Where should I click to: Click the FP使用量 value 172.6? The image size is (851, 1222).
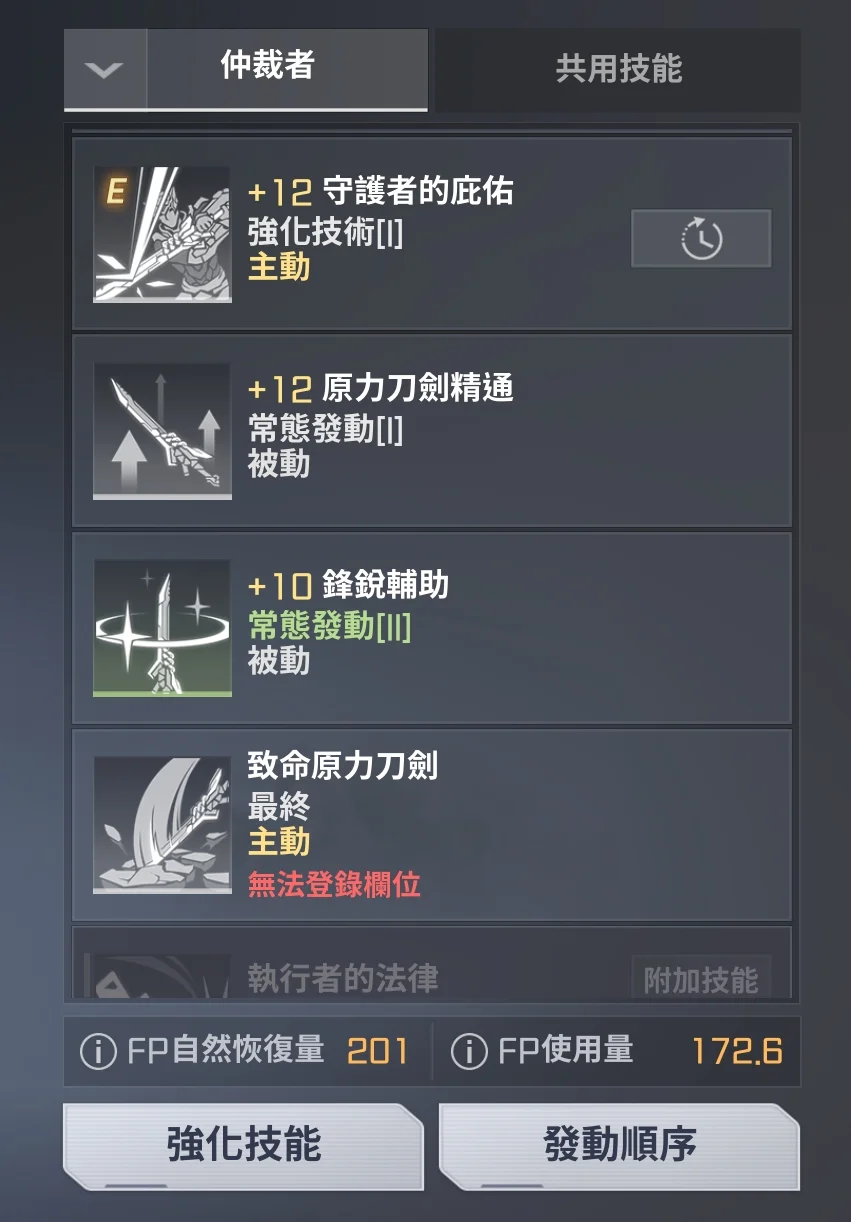tap(737, 1051)
